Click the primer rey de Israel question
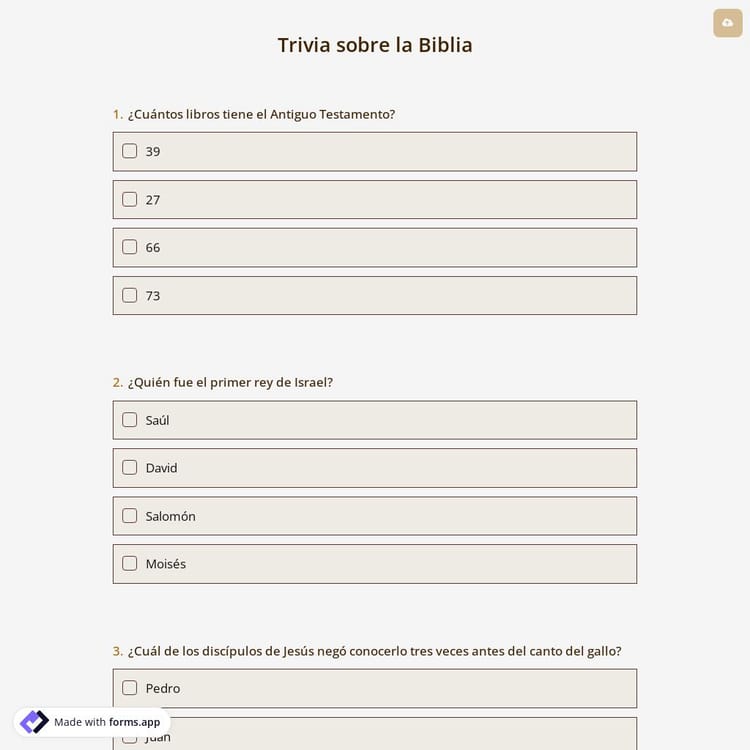This screenshot has height=750, width=750. 230,382
